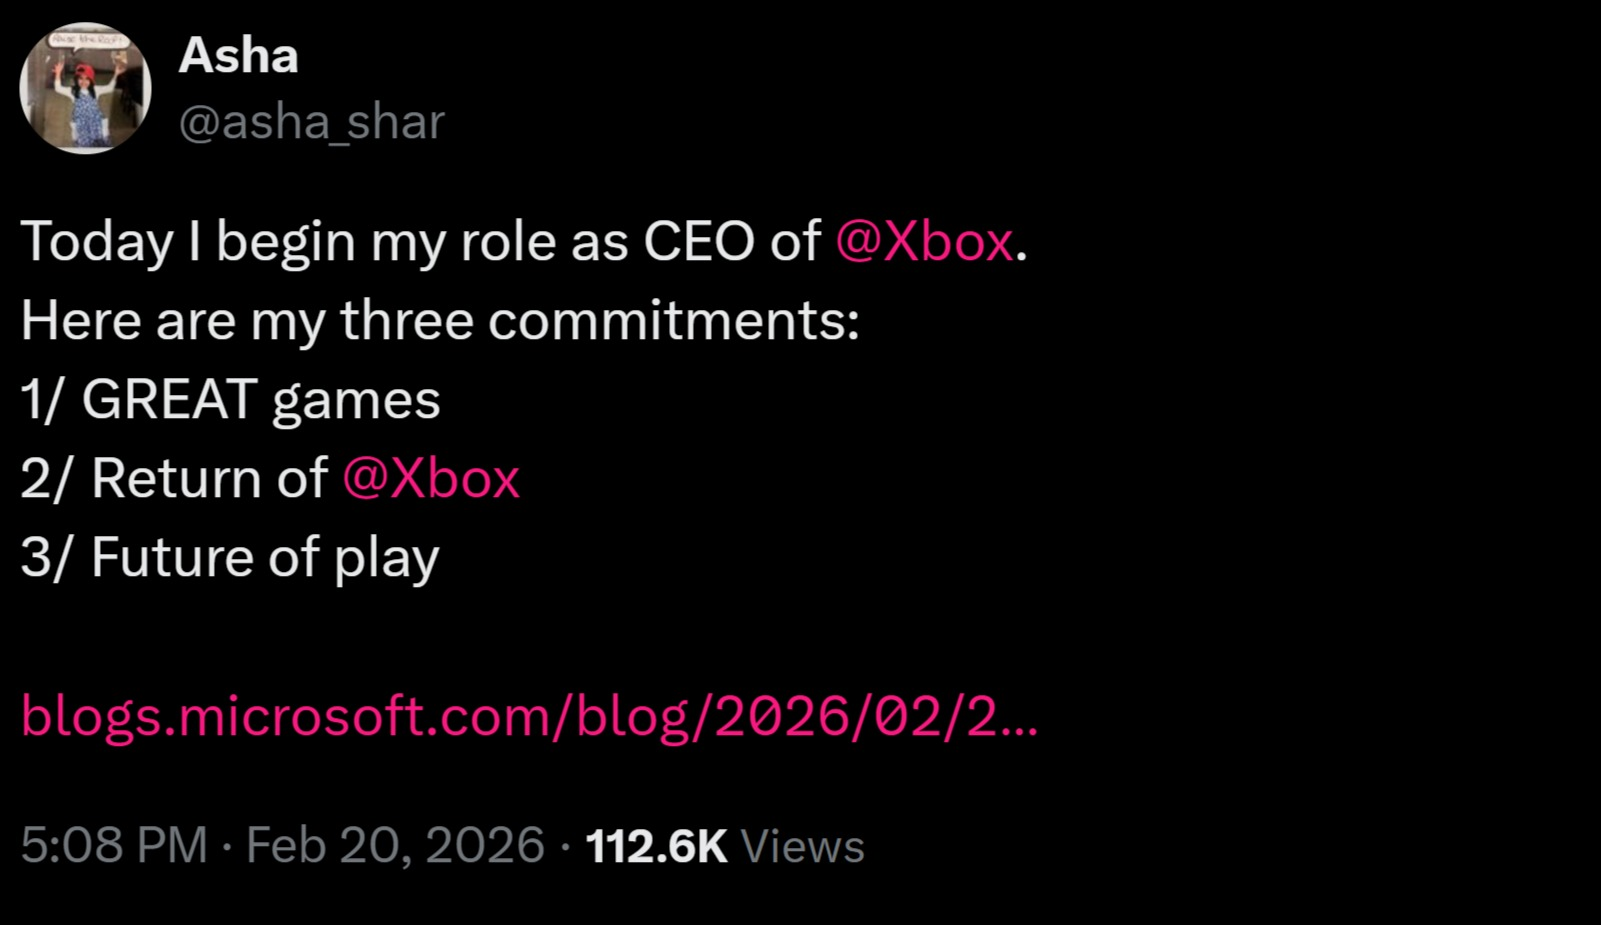The height and width of the screenshot is (925, 1601).
Task: Click the 'Future of play' text
Action: (x=265, y=557)
